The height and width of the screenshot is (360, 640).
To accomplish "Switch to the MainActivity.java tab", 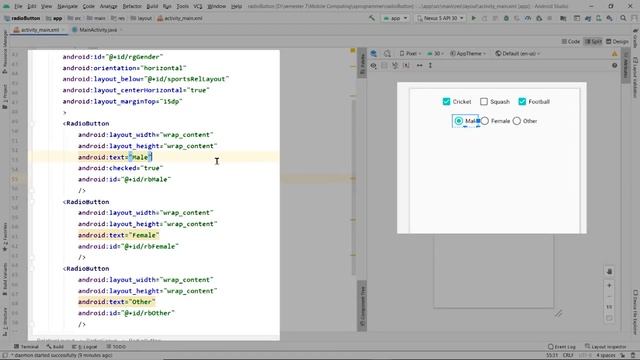I will (x=98, y=30).
